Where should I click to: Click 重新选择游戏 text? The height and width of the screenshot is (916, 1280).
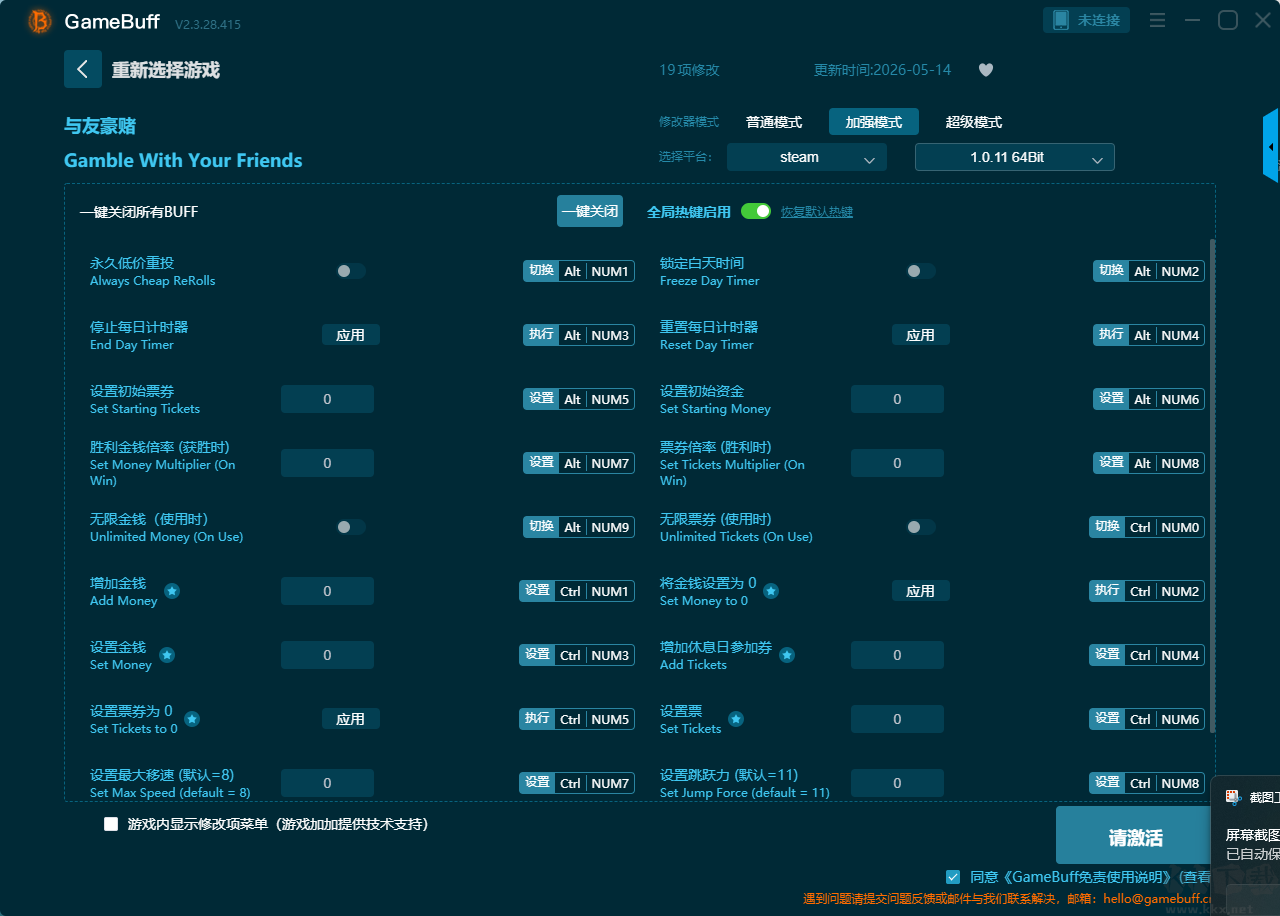pyautogui.click(x=165, y=70)
